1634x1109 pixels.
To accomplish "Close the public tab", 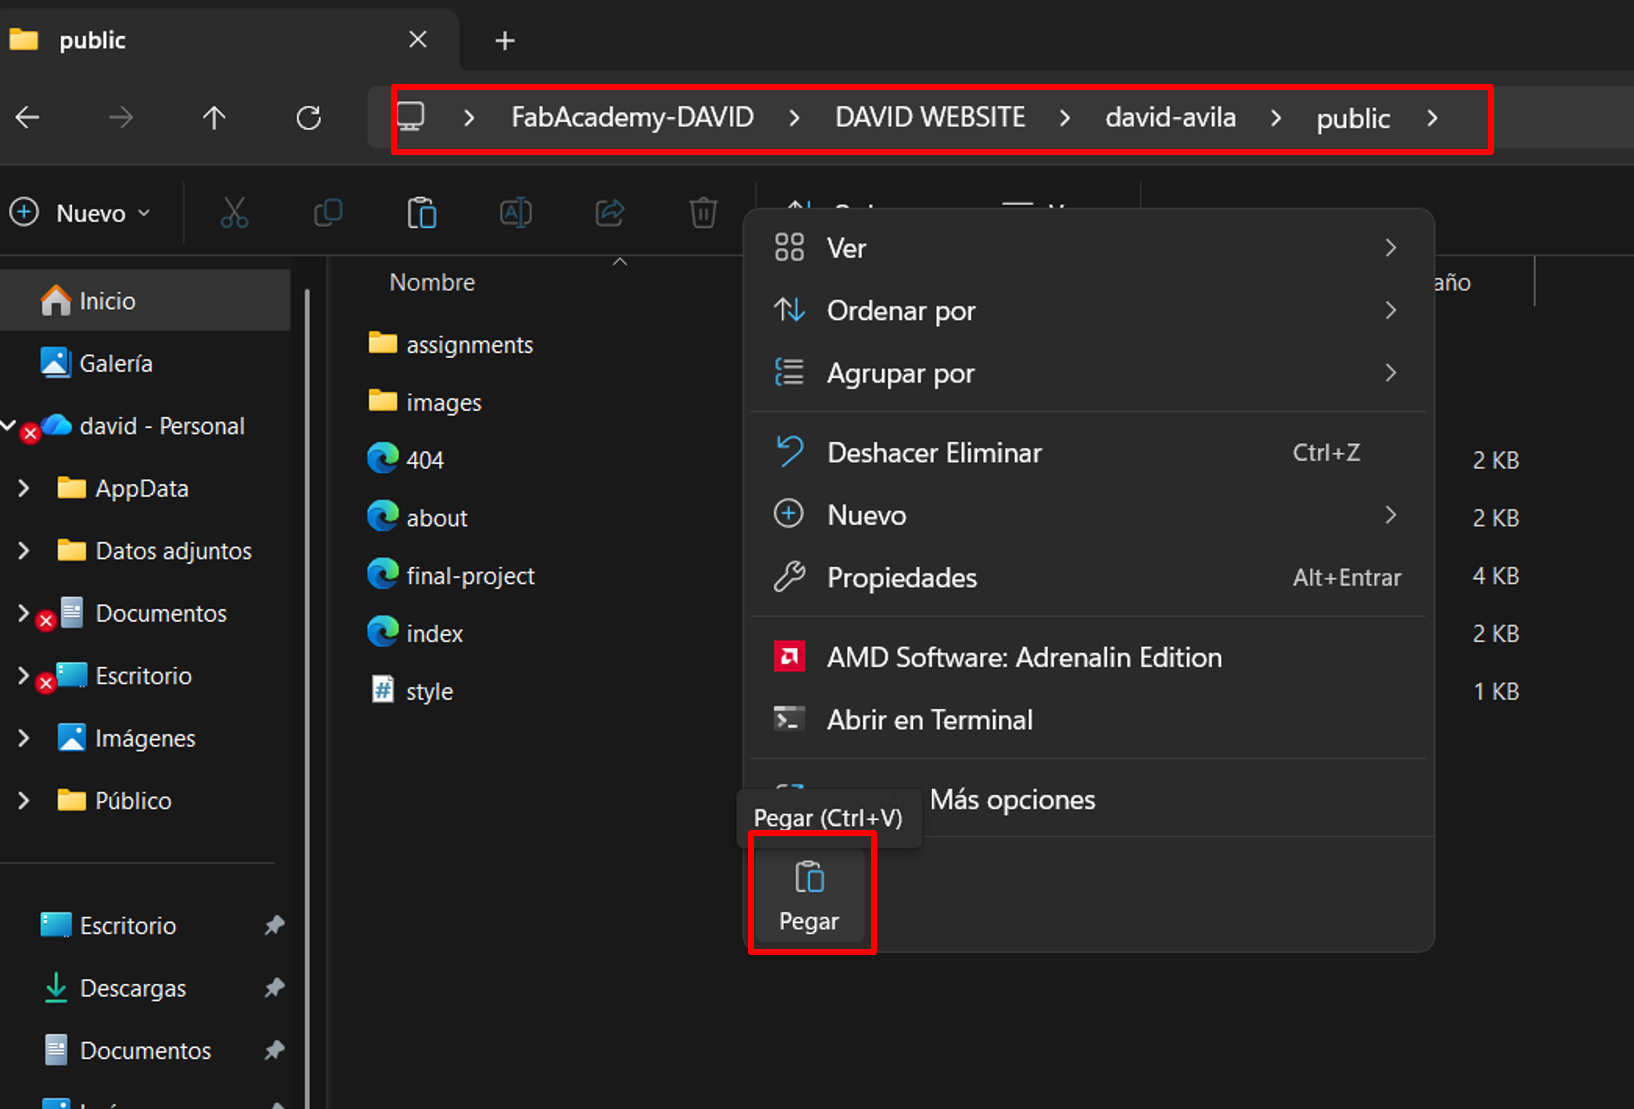I will coord(418,40).
